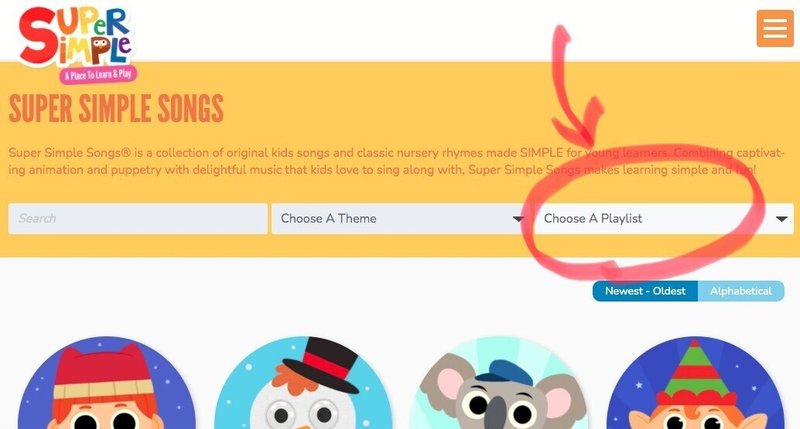
Task: Click the owl in the Simple logo
Action: 101,44
